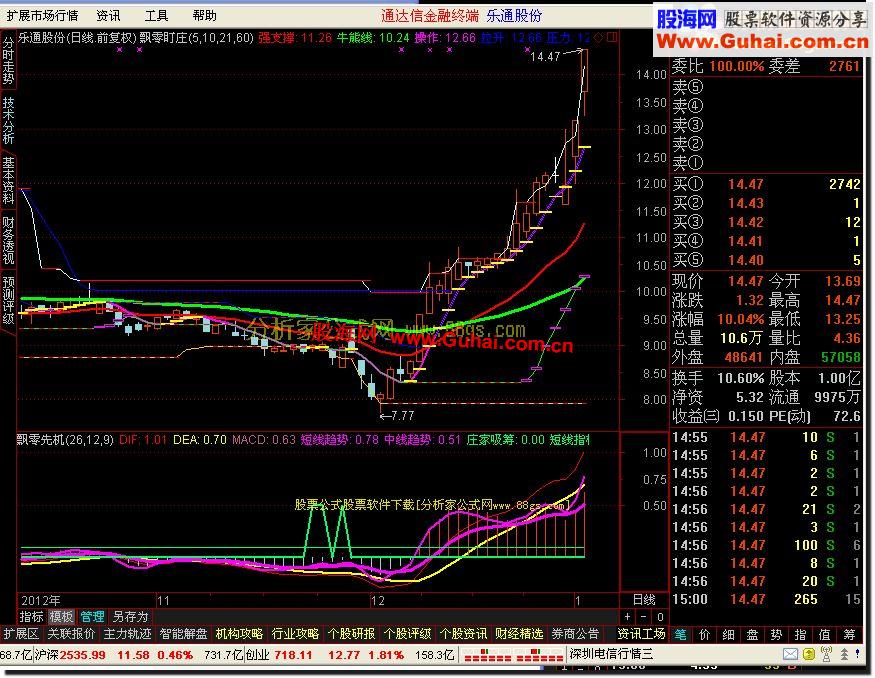The height and width of the screenshot is (678, 875).
Task: Select the 指 index tab
Action: click(x=801, y=634)
